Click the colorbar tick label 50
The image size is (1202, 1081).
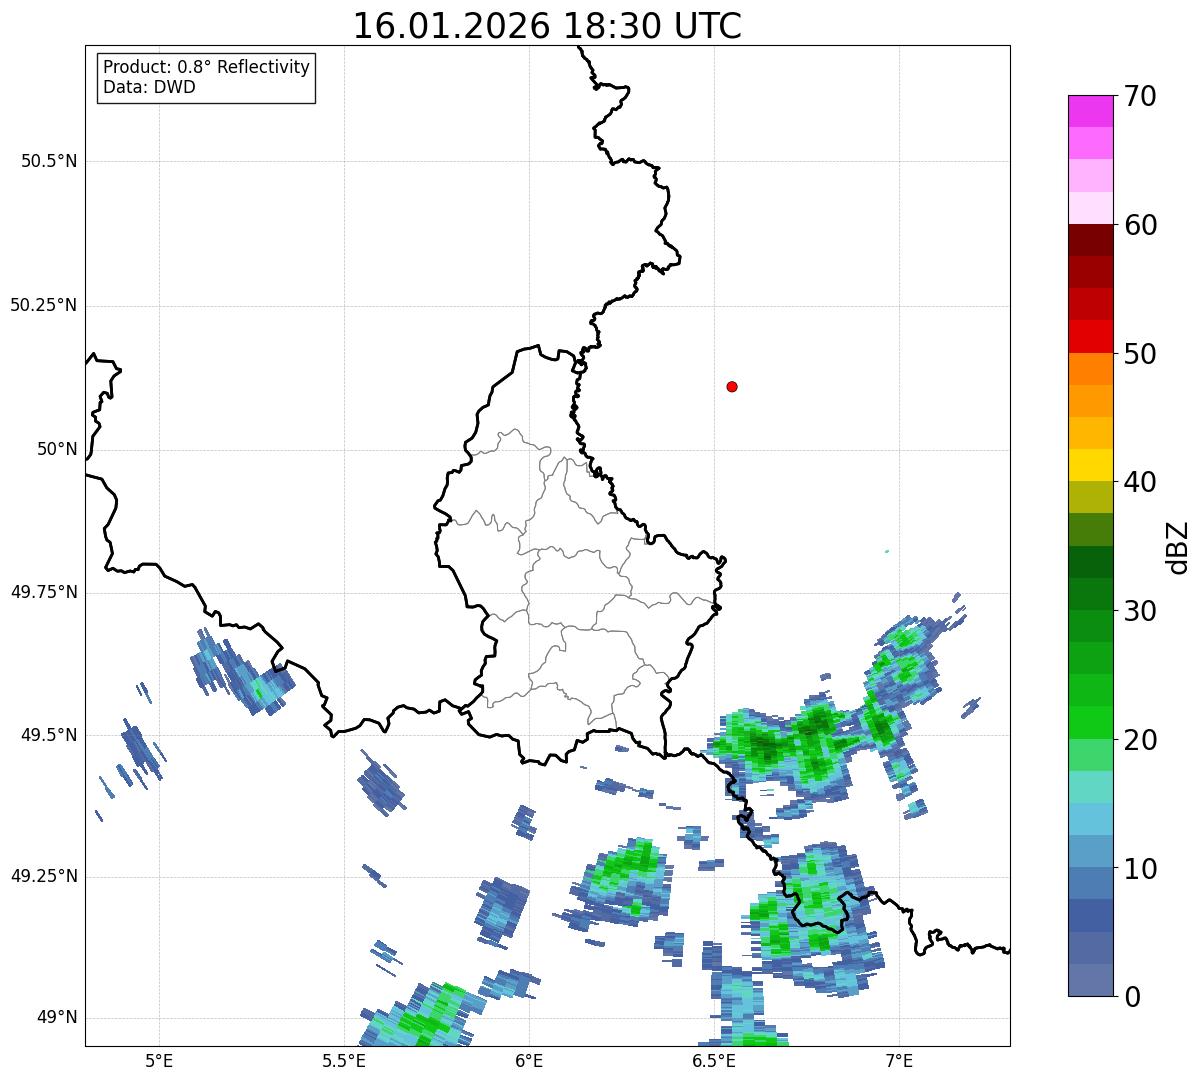point(1140,354)
